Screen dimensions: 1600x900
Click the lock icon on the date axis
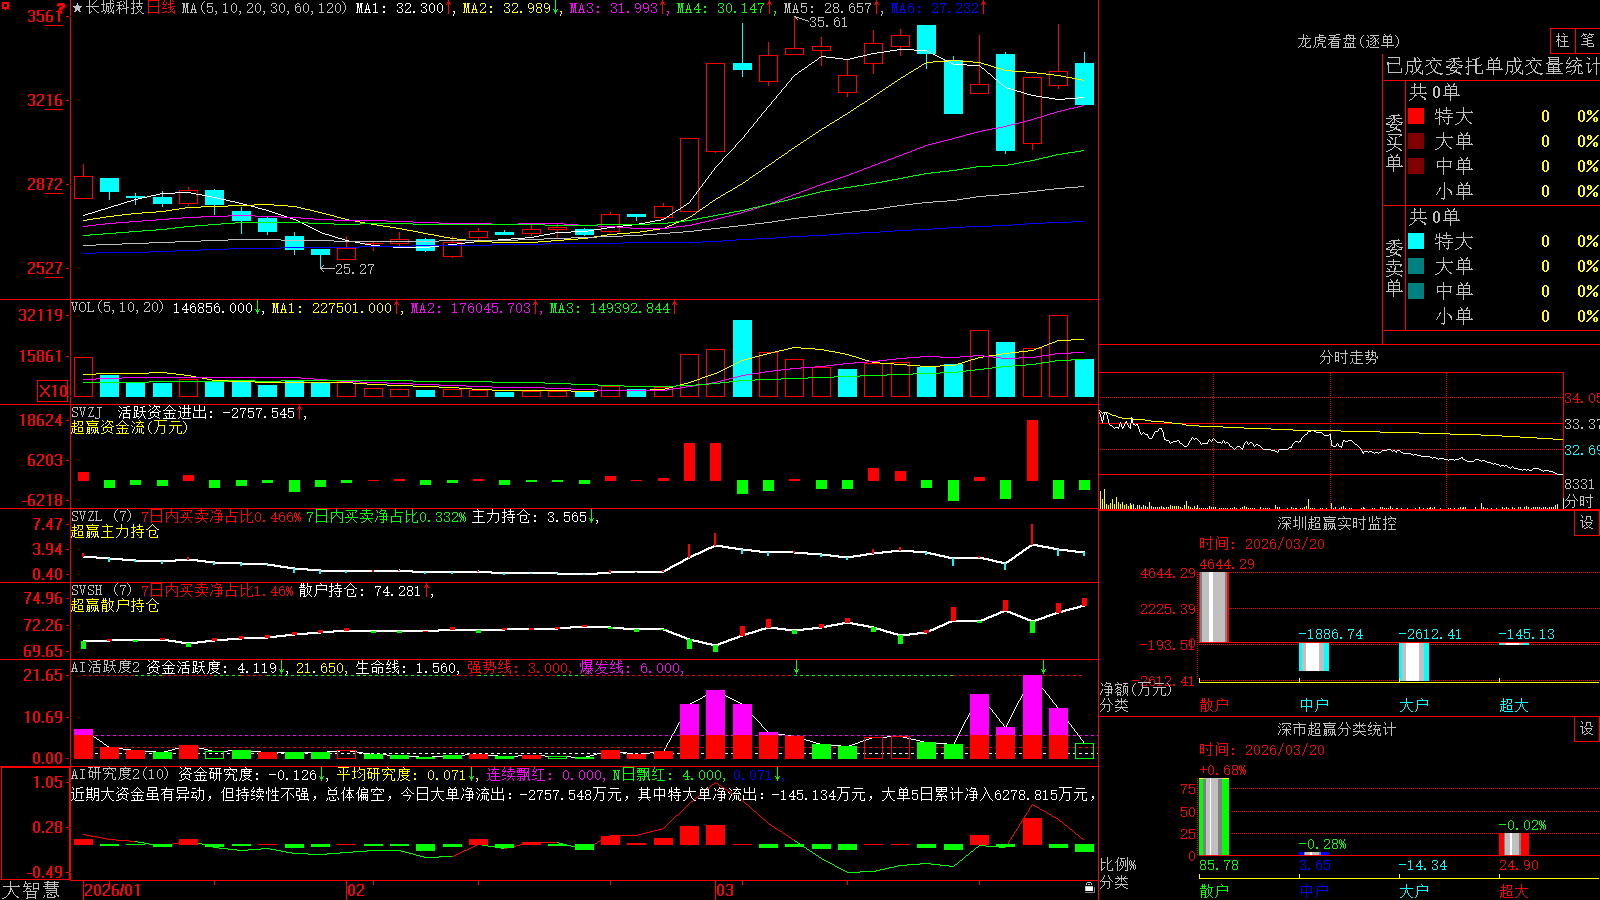pos(1089,888)
